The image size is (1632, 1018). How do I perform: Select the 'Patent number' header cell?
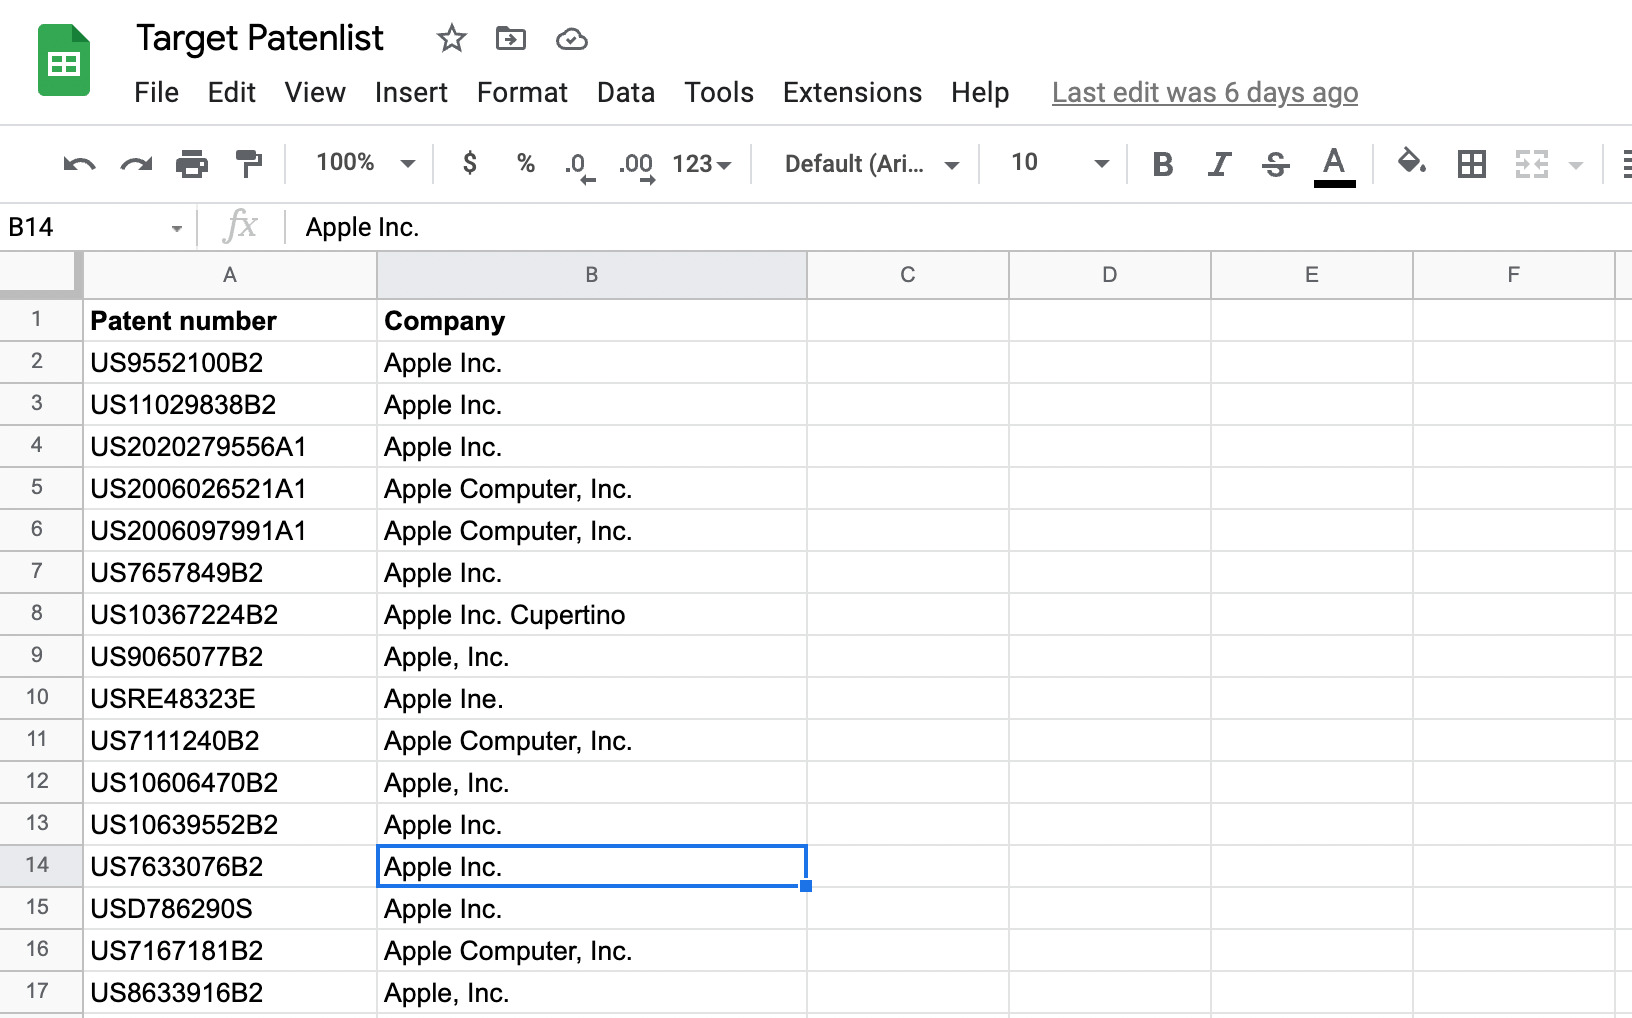coord(230,321)
